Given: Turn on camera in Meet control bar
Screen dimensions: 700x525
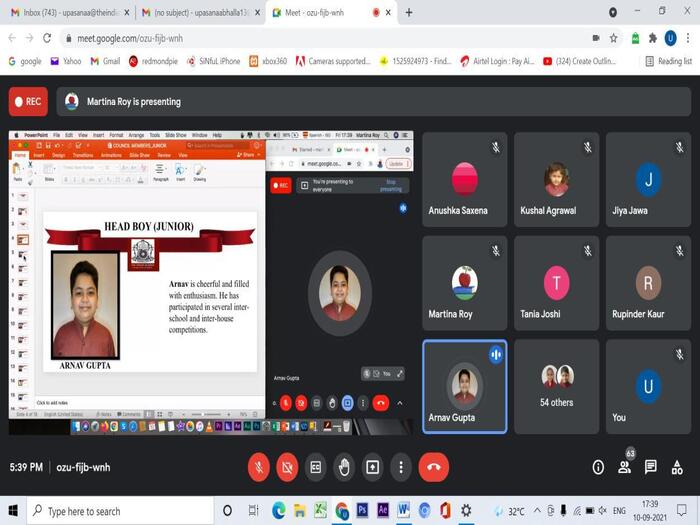Looking at the screenshot, I should tap(287, 467).
